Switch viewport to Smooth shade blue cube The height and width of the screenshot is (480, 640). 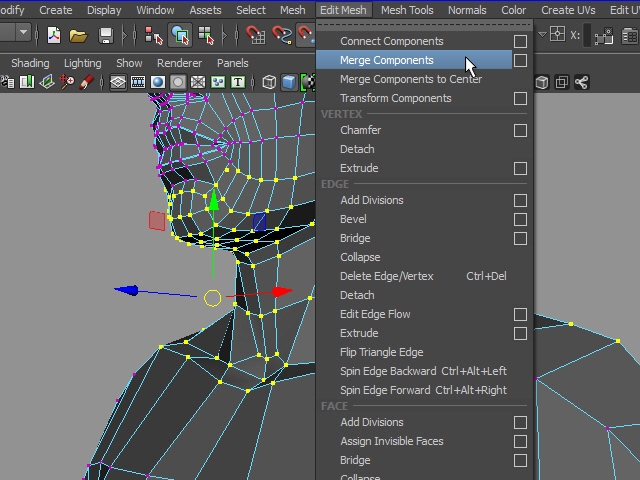289,82
